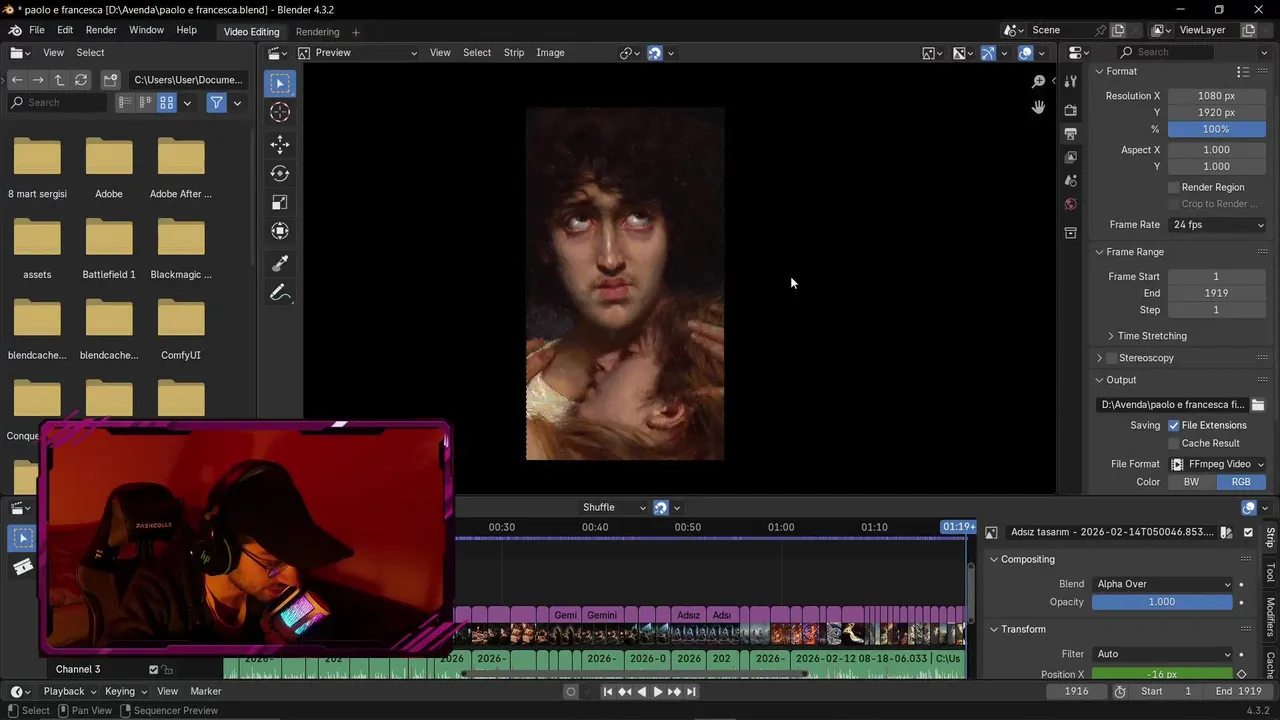The width and height of the screenshot is (1280, 720).
Task: Click the zoom magnifier gizmo in preview
Action: [1038, 81]
